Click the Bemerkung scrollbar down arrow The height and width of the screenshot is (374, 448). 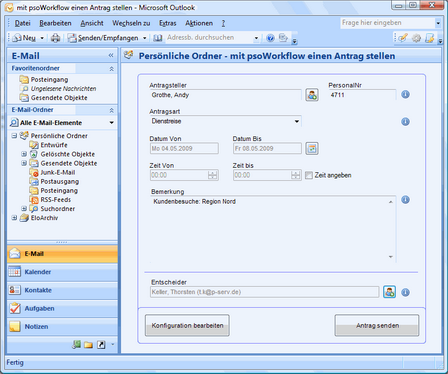point(391,257)
